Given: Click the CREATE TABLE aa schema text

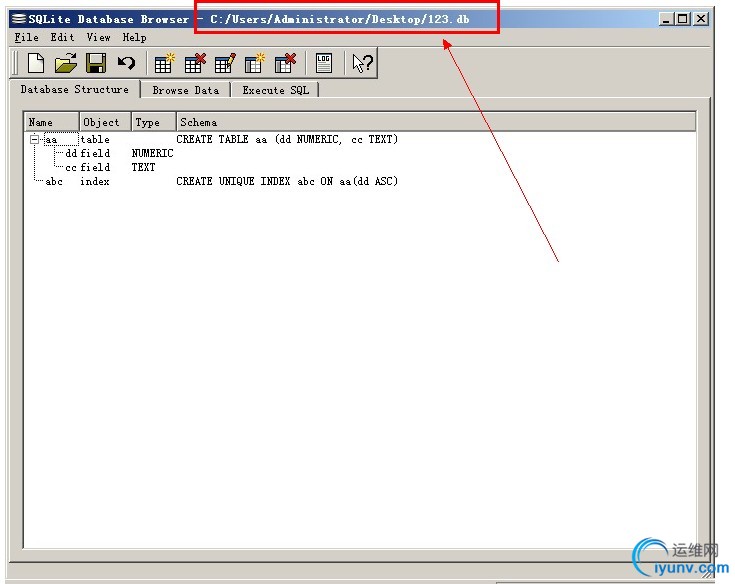Looking at the screenshot, I should (287, 139).
